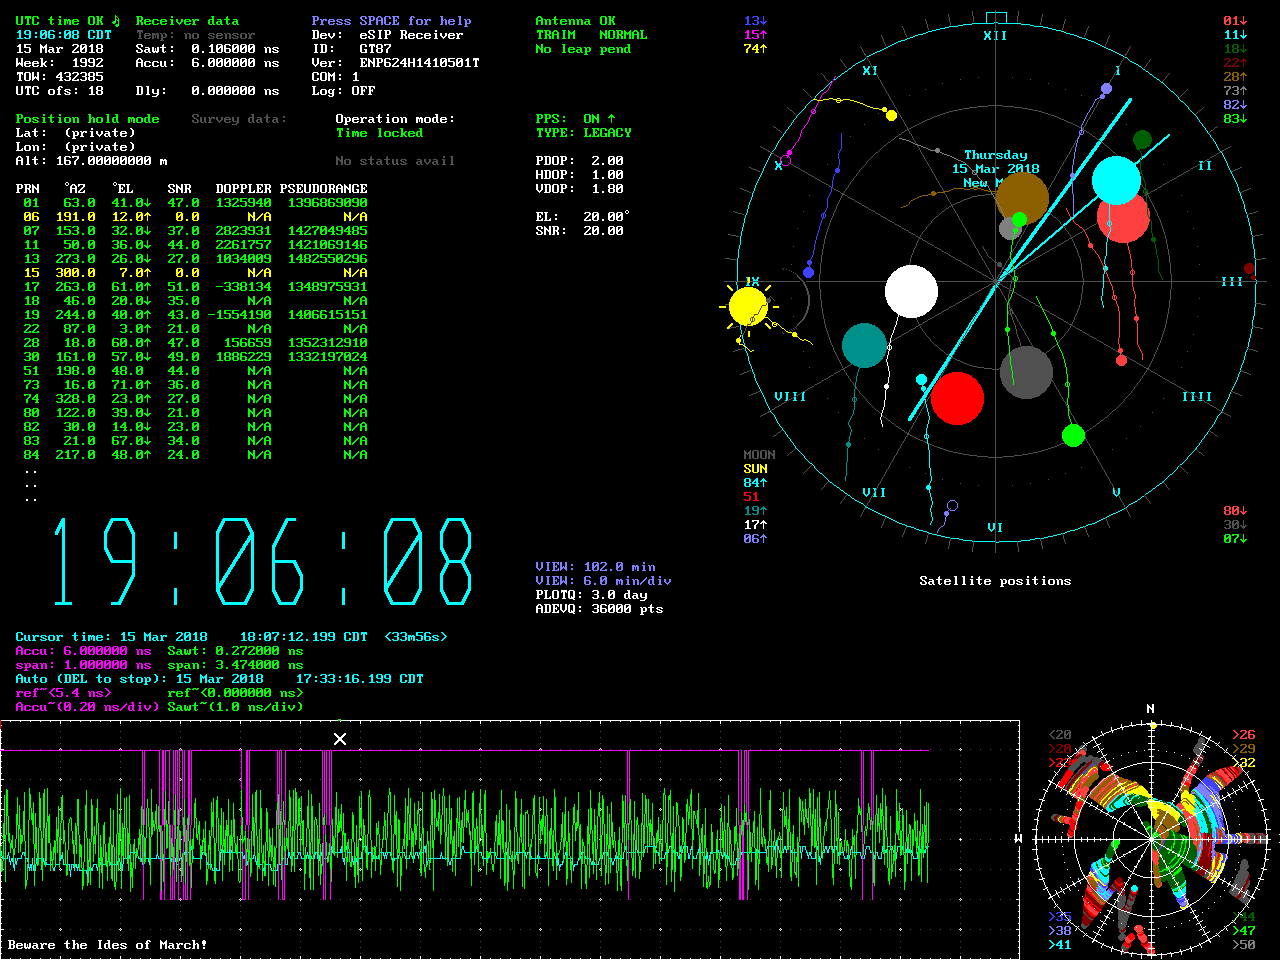Select the green satellite 07 circle
The width and height of the screenshot is (1280, 960).
[x=1073, y=435]
